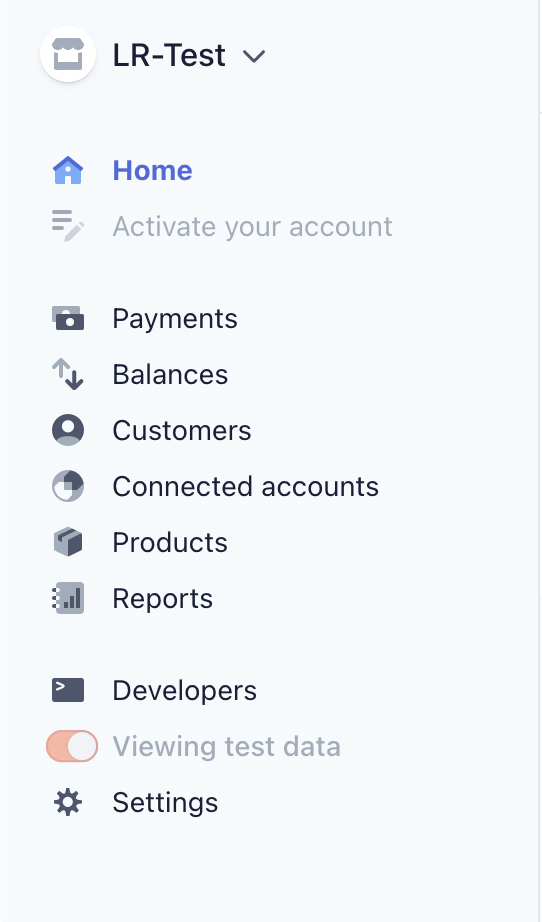Screen dimensions: 542x922
Task: Click the Activate your account pencil icon
Action: click(68, 226)
